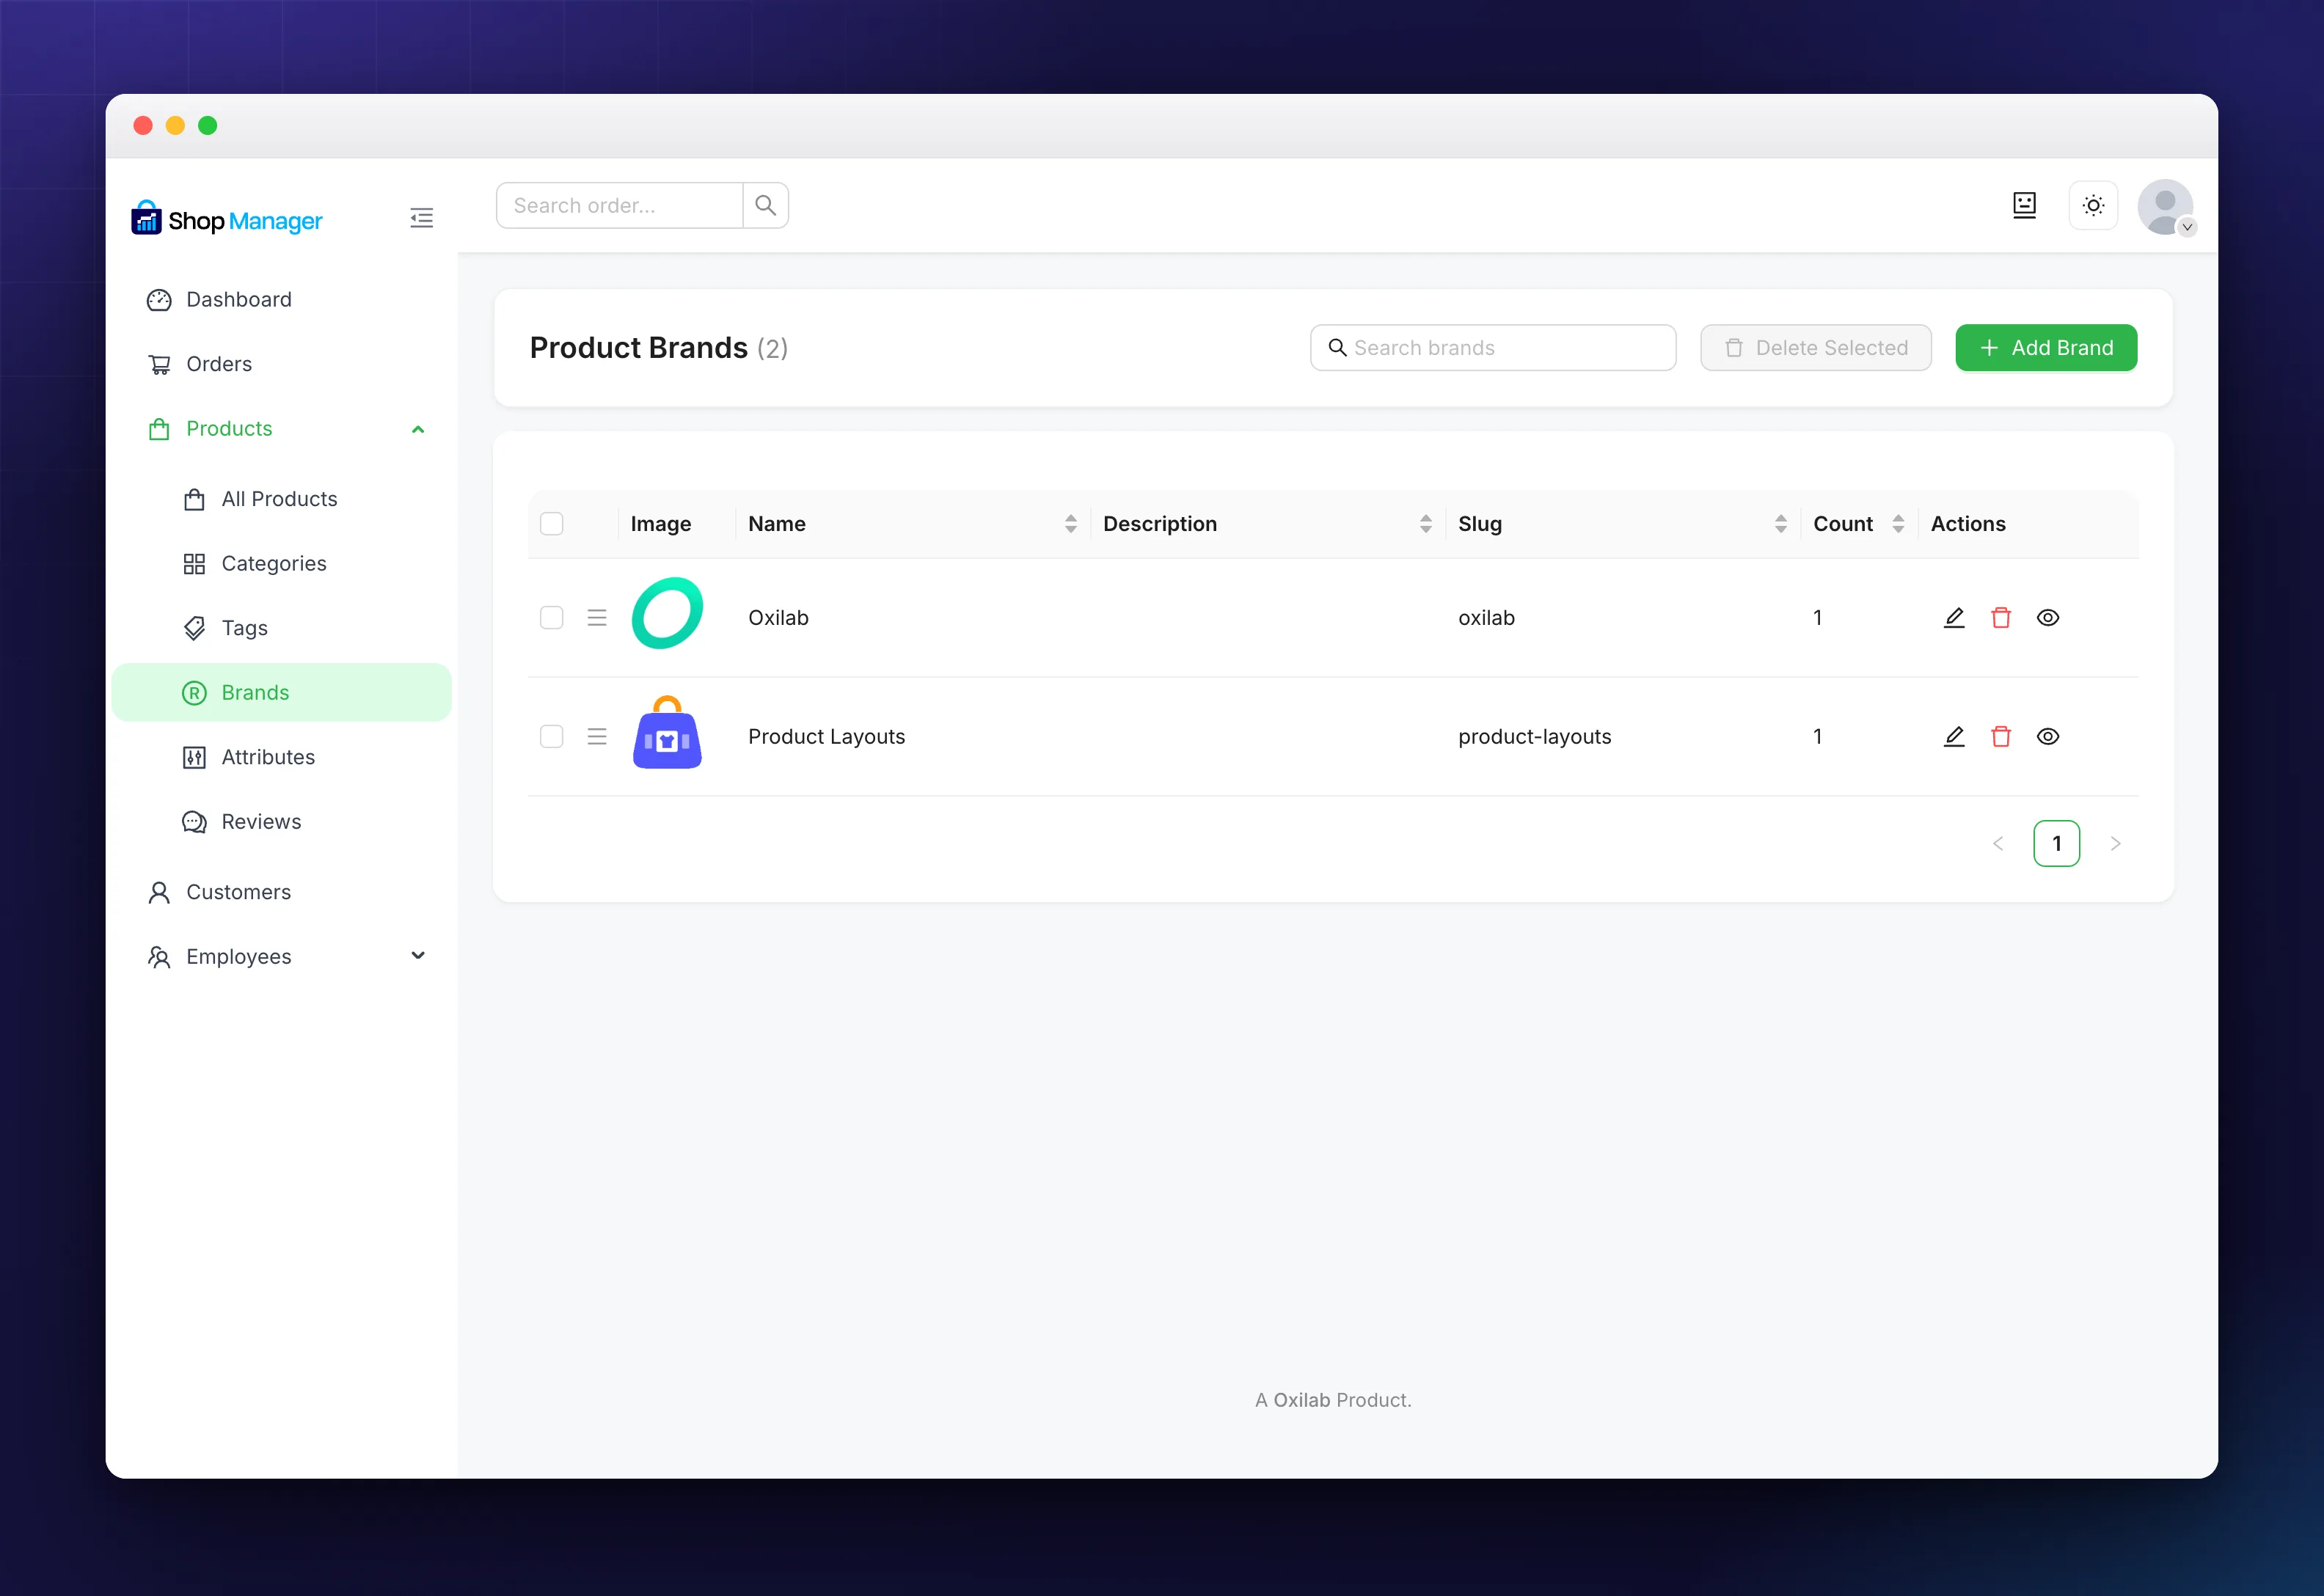The height and width of the screenshot is (1596, 2324).
Task: Select the Brands submenu item
Action: pos(281,693)
